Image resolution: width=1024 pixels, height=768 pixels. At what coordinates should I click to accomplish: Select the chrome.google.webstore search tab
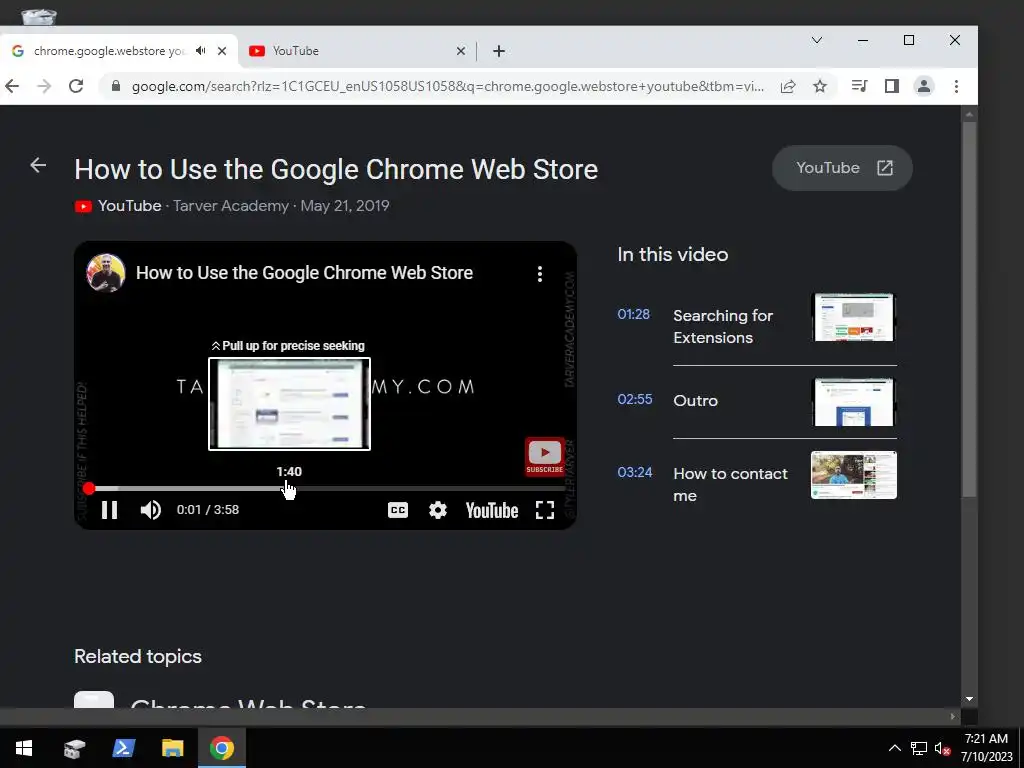(108, 50)
